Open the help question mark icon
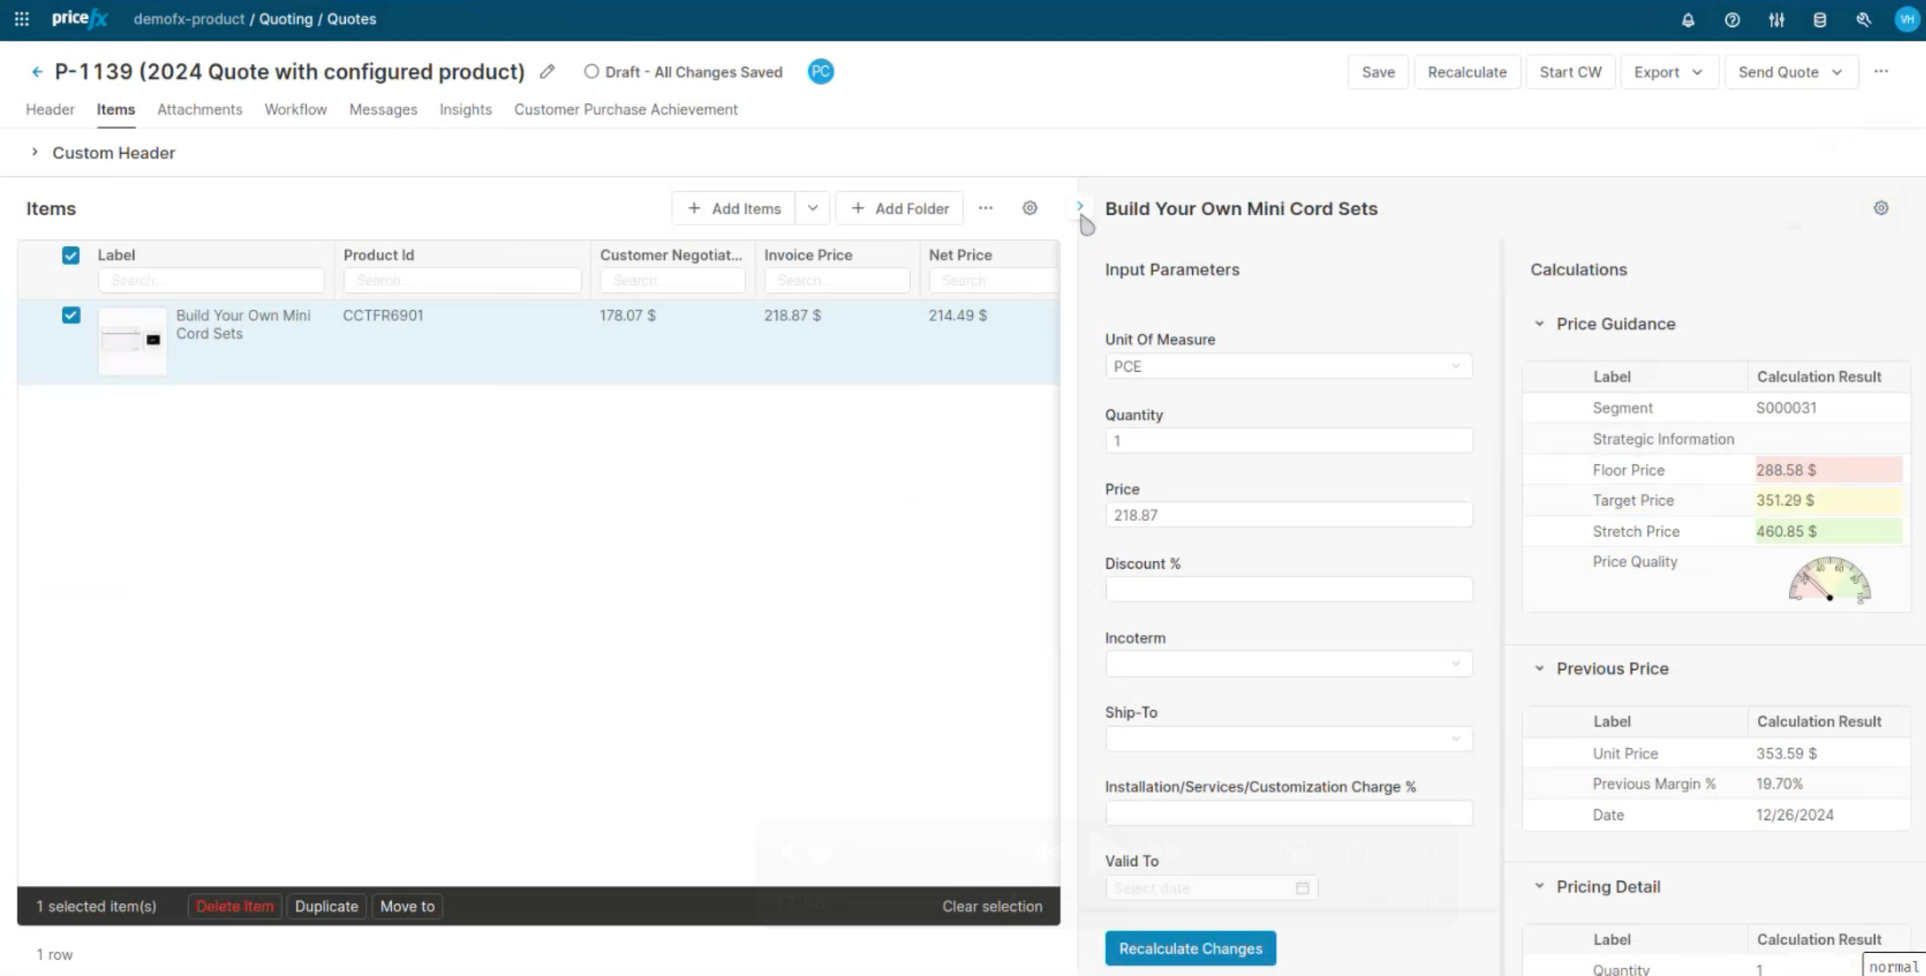 pyautogui.click(x=1732, y=20)
